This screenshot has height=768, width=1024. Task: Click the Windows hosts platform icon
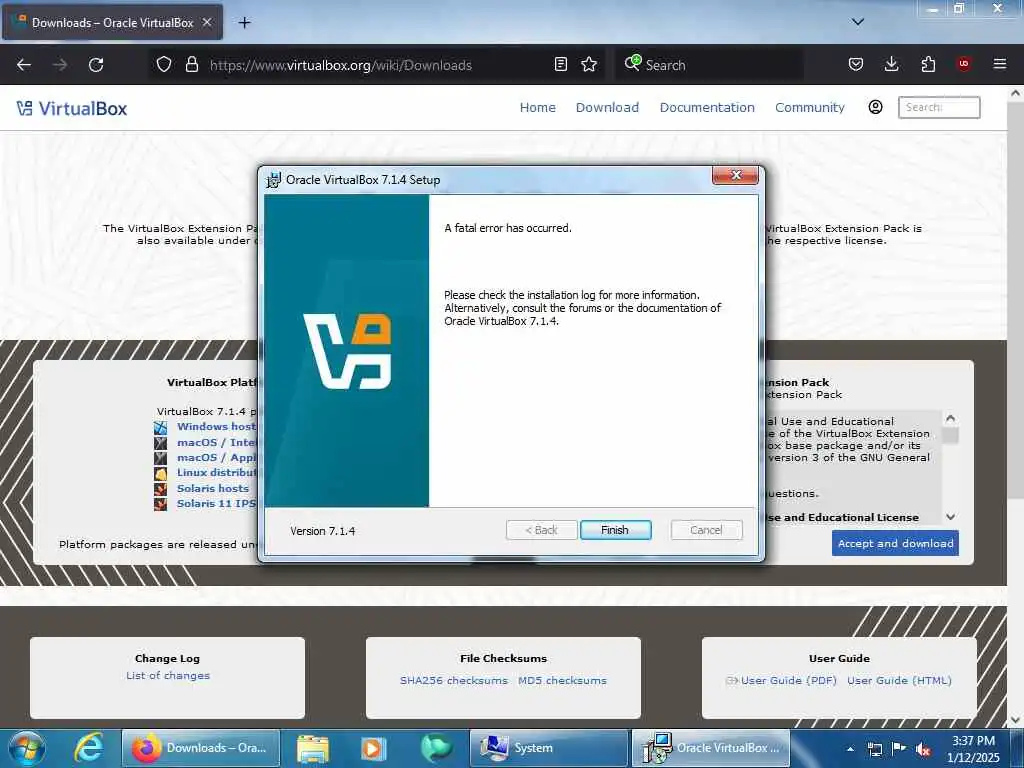click(161, 428)
